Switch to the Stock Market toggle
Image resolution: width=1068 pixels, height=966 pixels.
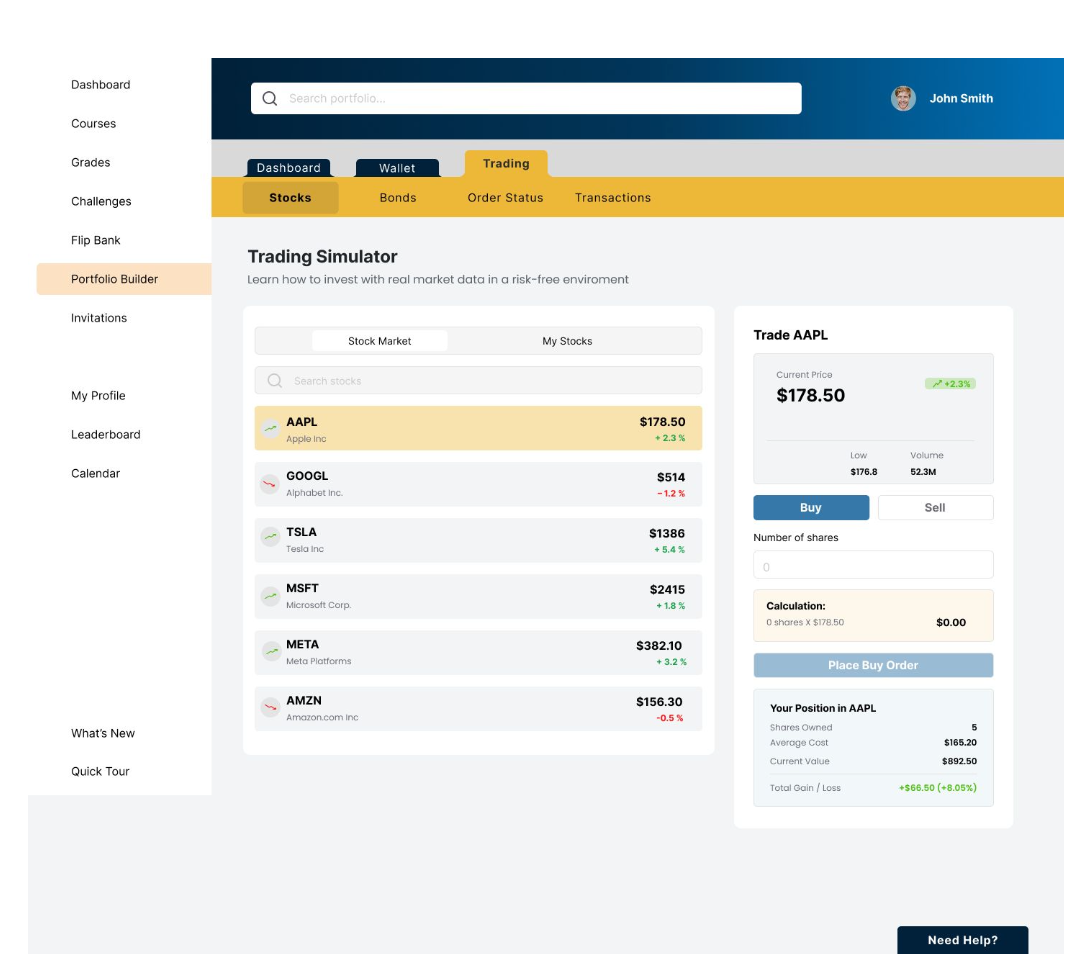[x=379, y=341]
